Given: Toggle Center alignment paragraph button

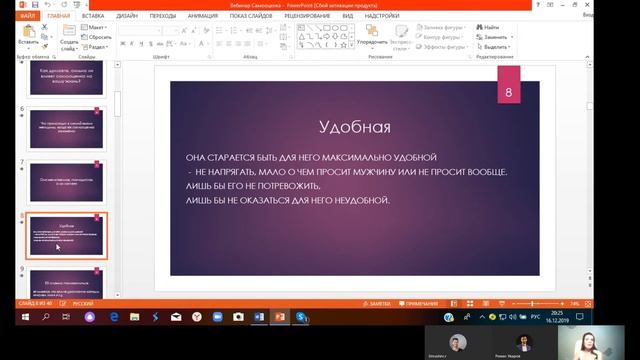Looking at the screenshot, I should point(229,44).
